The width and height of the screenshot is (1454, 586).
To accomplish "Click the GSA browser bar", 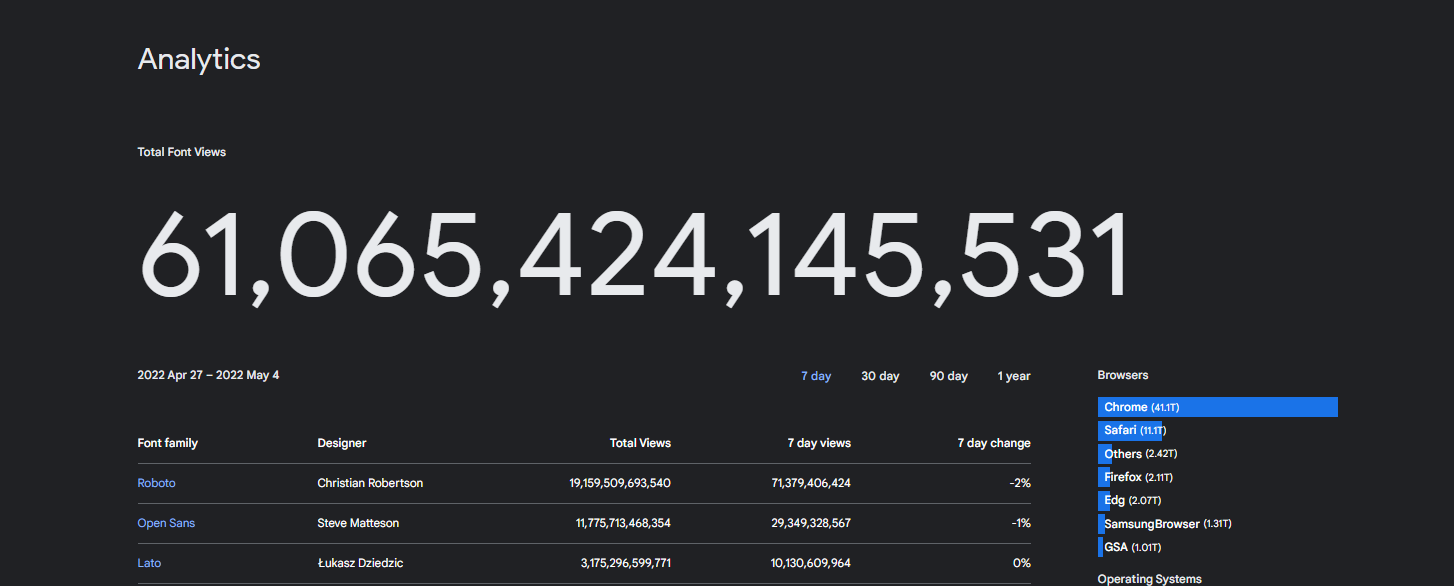I will click(1101, 547).
